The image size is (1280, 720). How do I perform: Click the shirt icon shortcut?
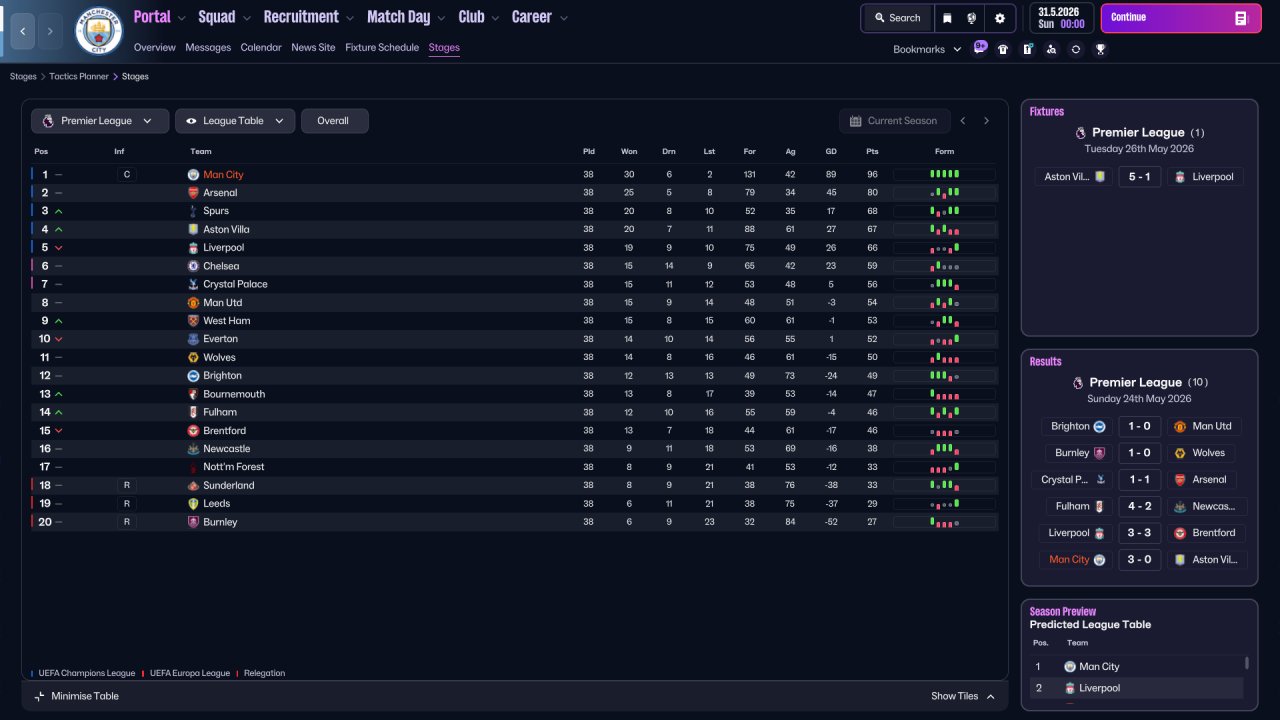pos(1003,49)
